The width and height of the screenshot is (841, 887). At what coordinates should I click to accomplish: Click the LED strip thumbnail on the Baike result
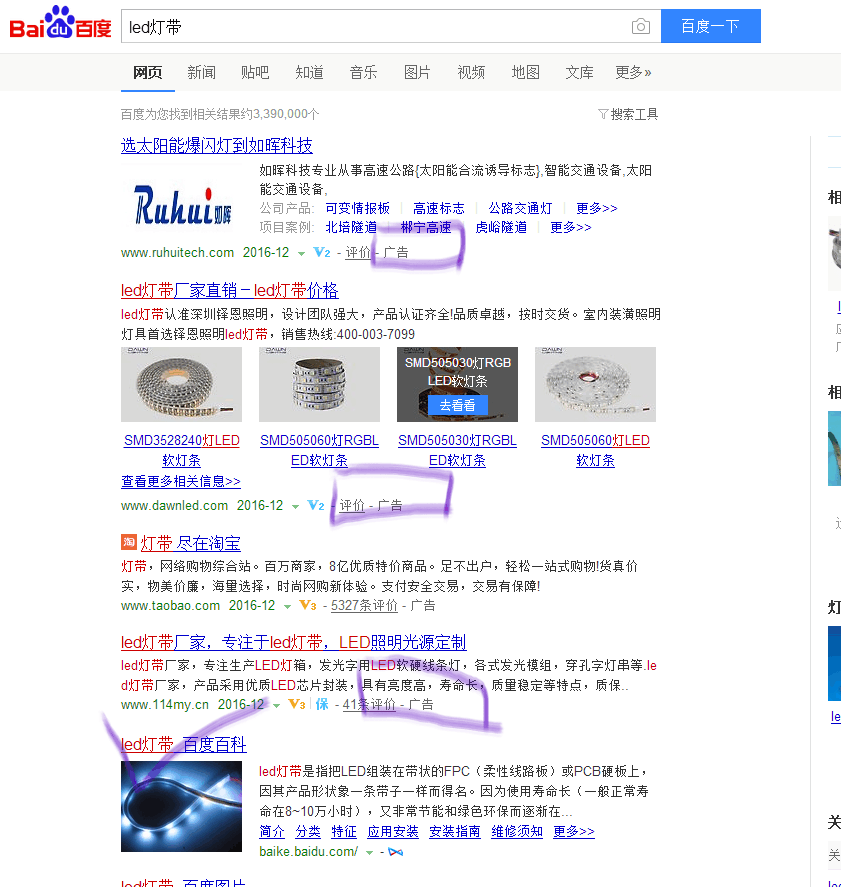point(181,806)
